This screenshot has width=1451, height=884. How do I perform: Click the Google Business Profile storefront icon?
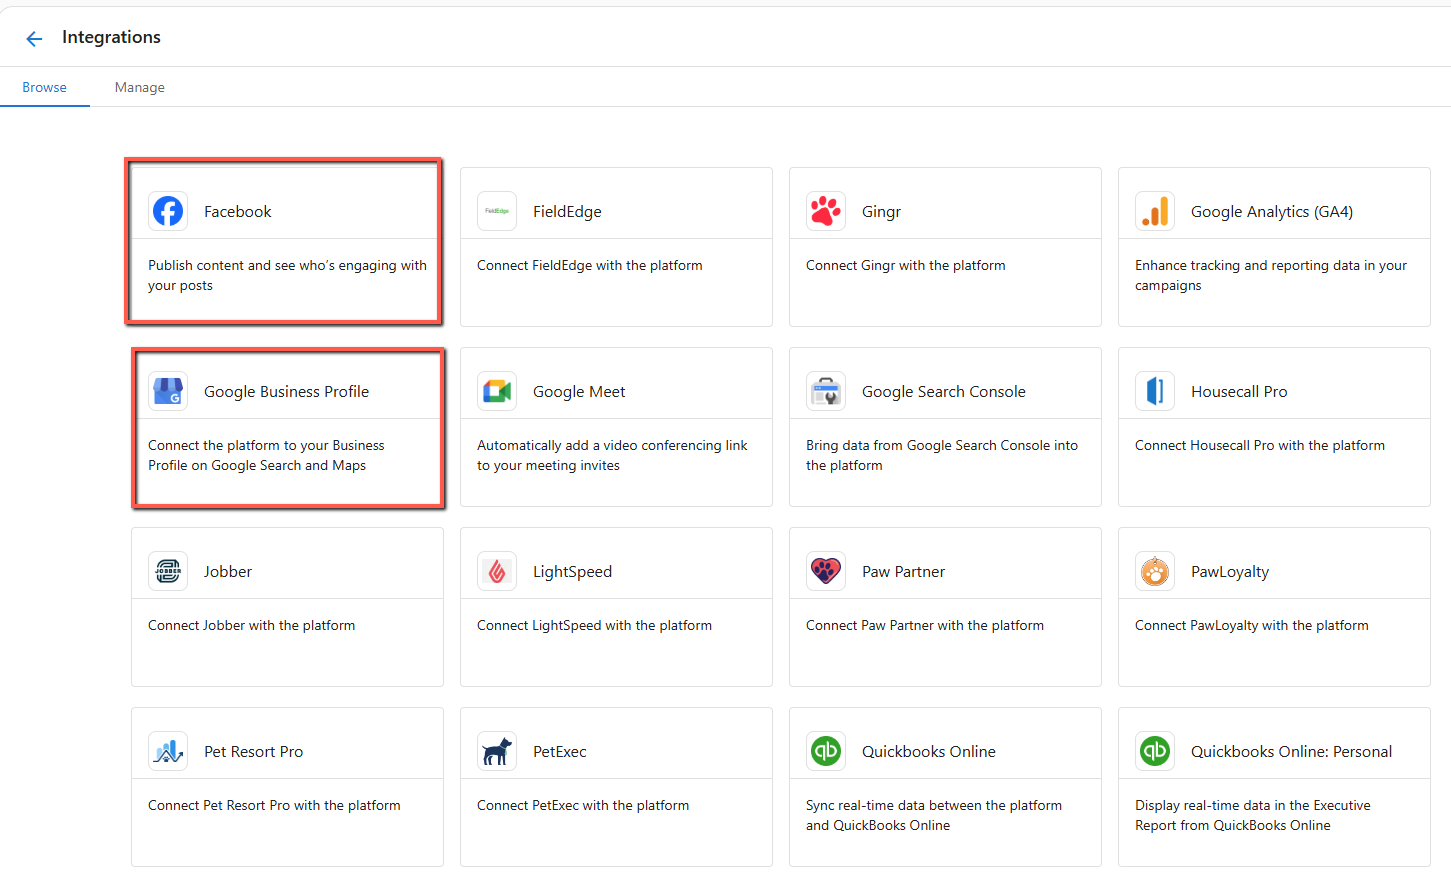click(168, 391)
